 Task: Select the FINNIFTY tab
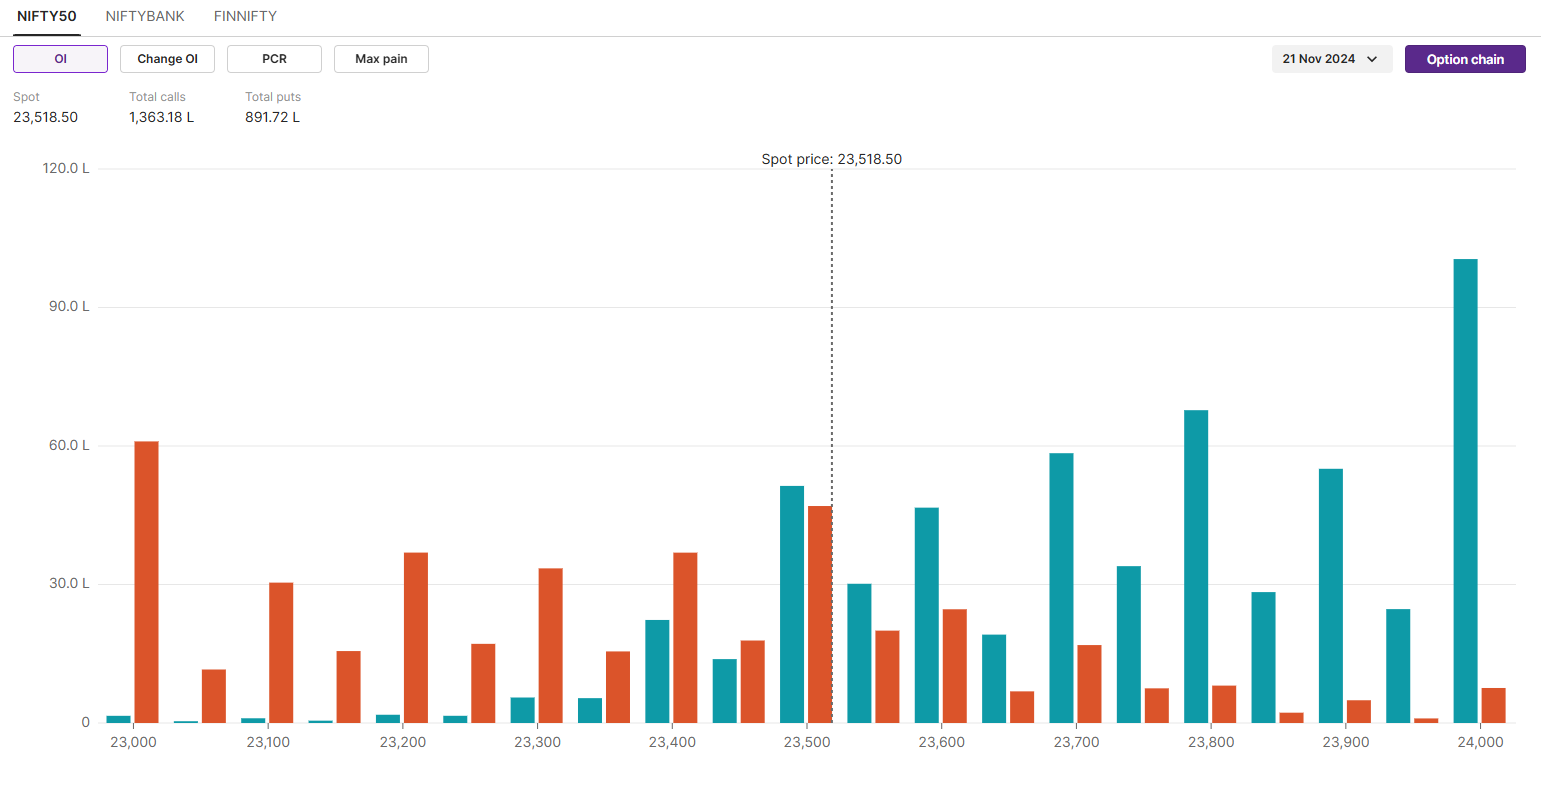(245, 16)
